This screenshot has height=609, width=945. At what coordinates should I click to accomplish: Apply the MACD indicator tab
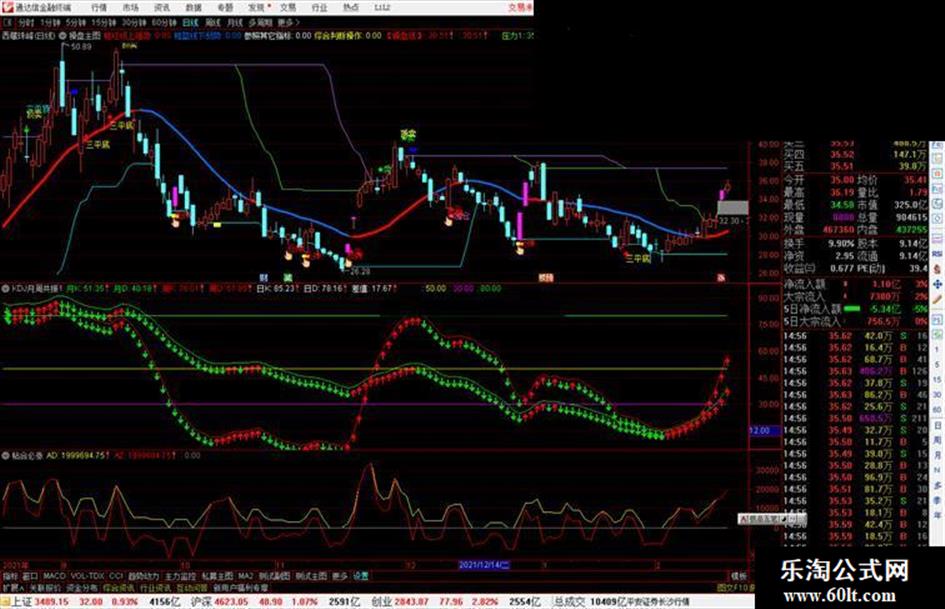(x=54, y=576)
